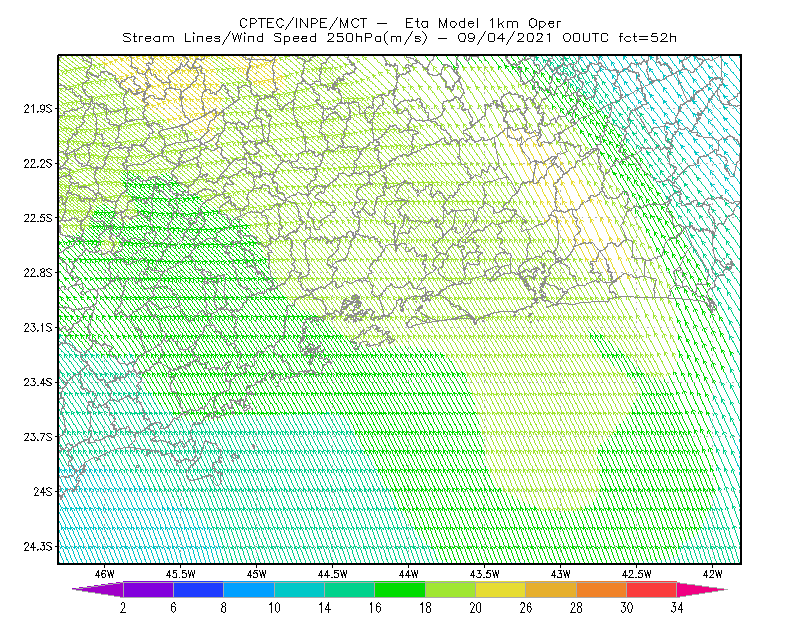The height and width of the screenshot is (618, 800).
Task: Click the 24.3S latitude axis label
Action: (38, 547)
